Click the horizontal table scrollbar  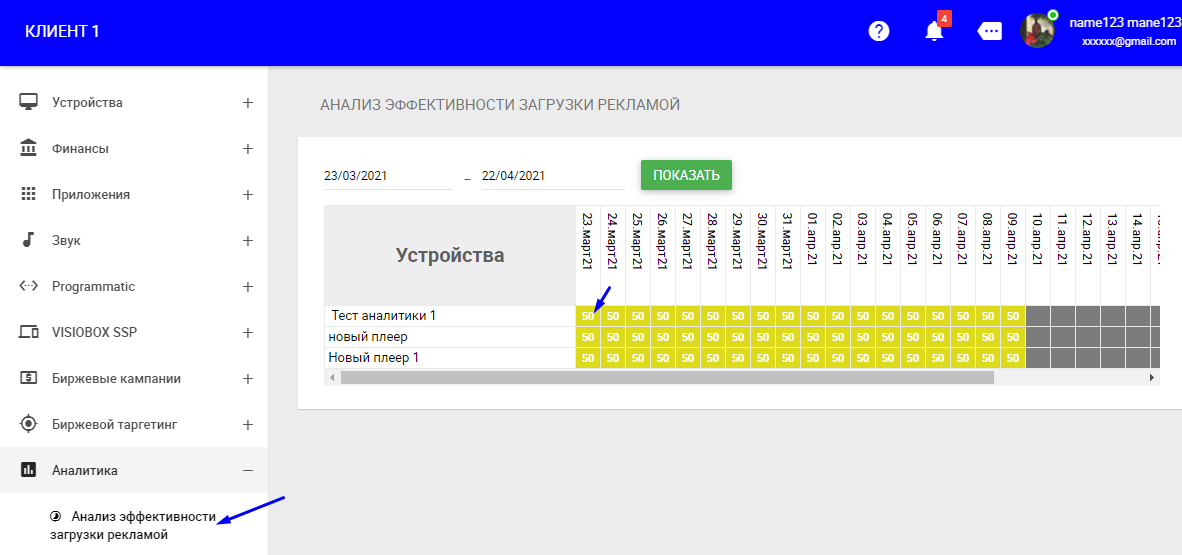(666, 378)
